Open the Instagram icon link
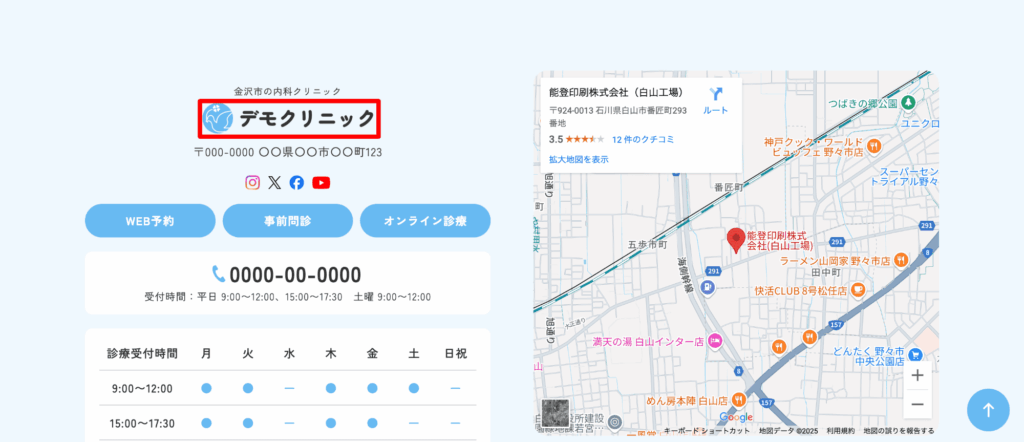This screenshot has height=442, width=1024. click(x=253, y=182)
